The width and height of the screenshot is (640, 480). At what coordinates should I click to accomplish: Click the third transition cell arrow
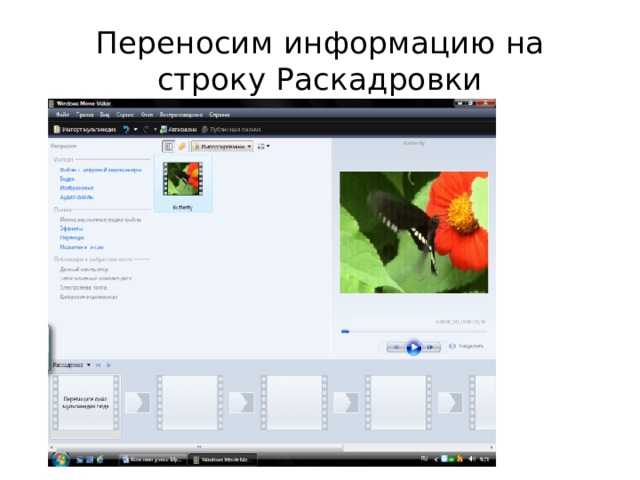(346, 402)
